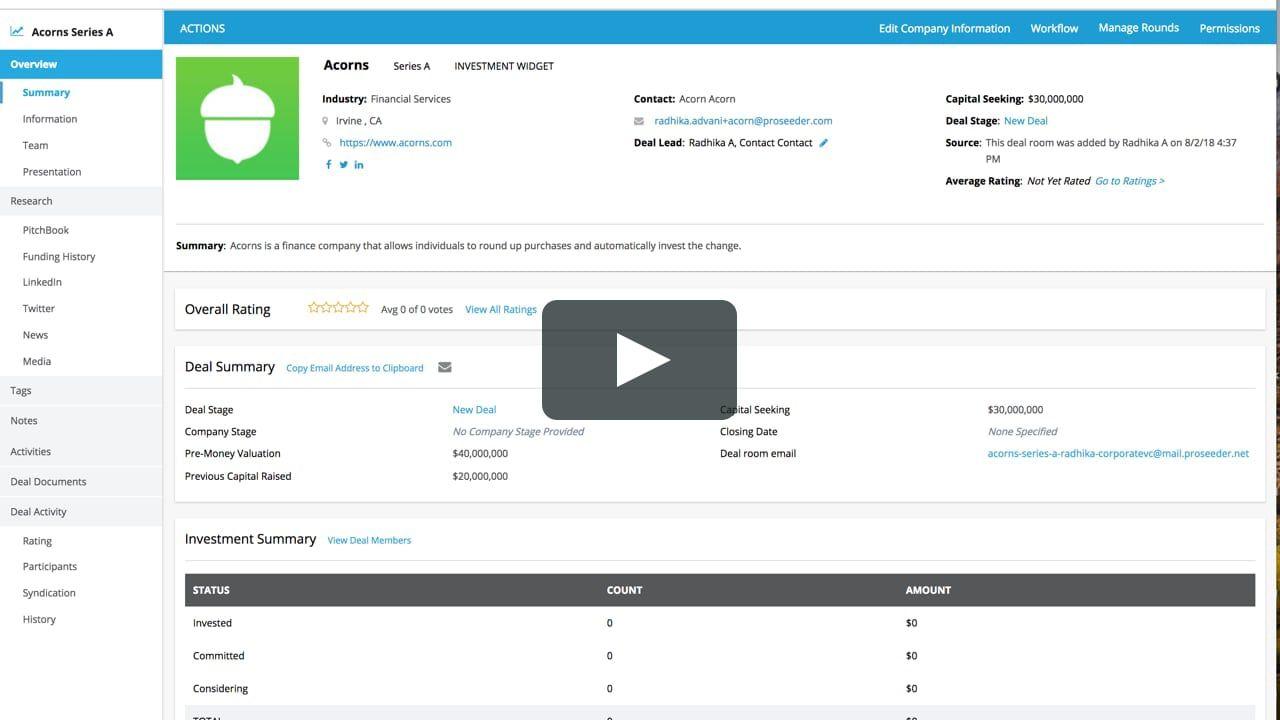Open Acorns LinkedIn icon link
1280x720 pixels.
point(359,164)
